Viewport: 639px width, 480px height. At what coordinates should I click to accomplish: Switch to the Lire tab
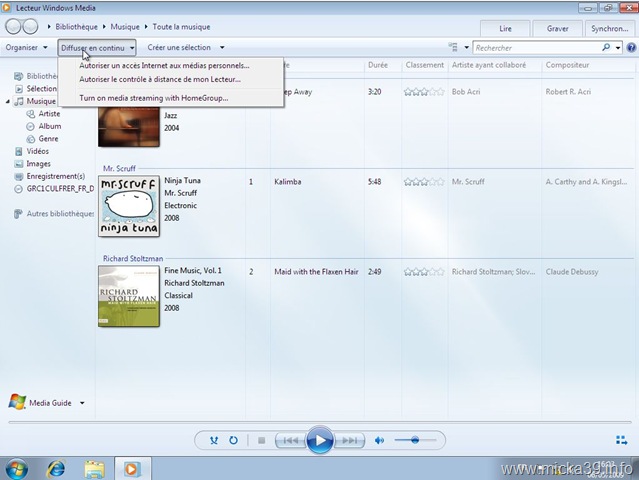click(505, 29)
